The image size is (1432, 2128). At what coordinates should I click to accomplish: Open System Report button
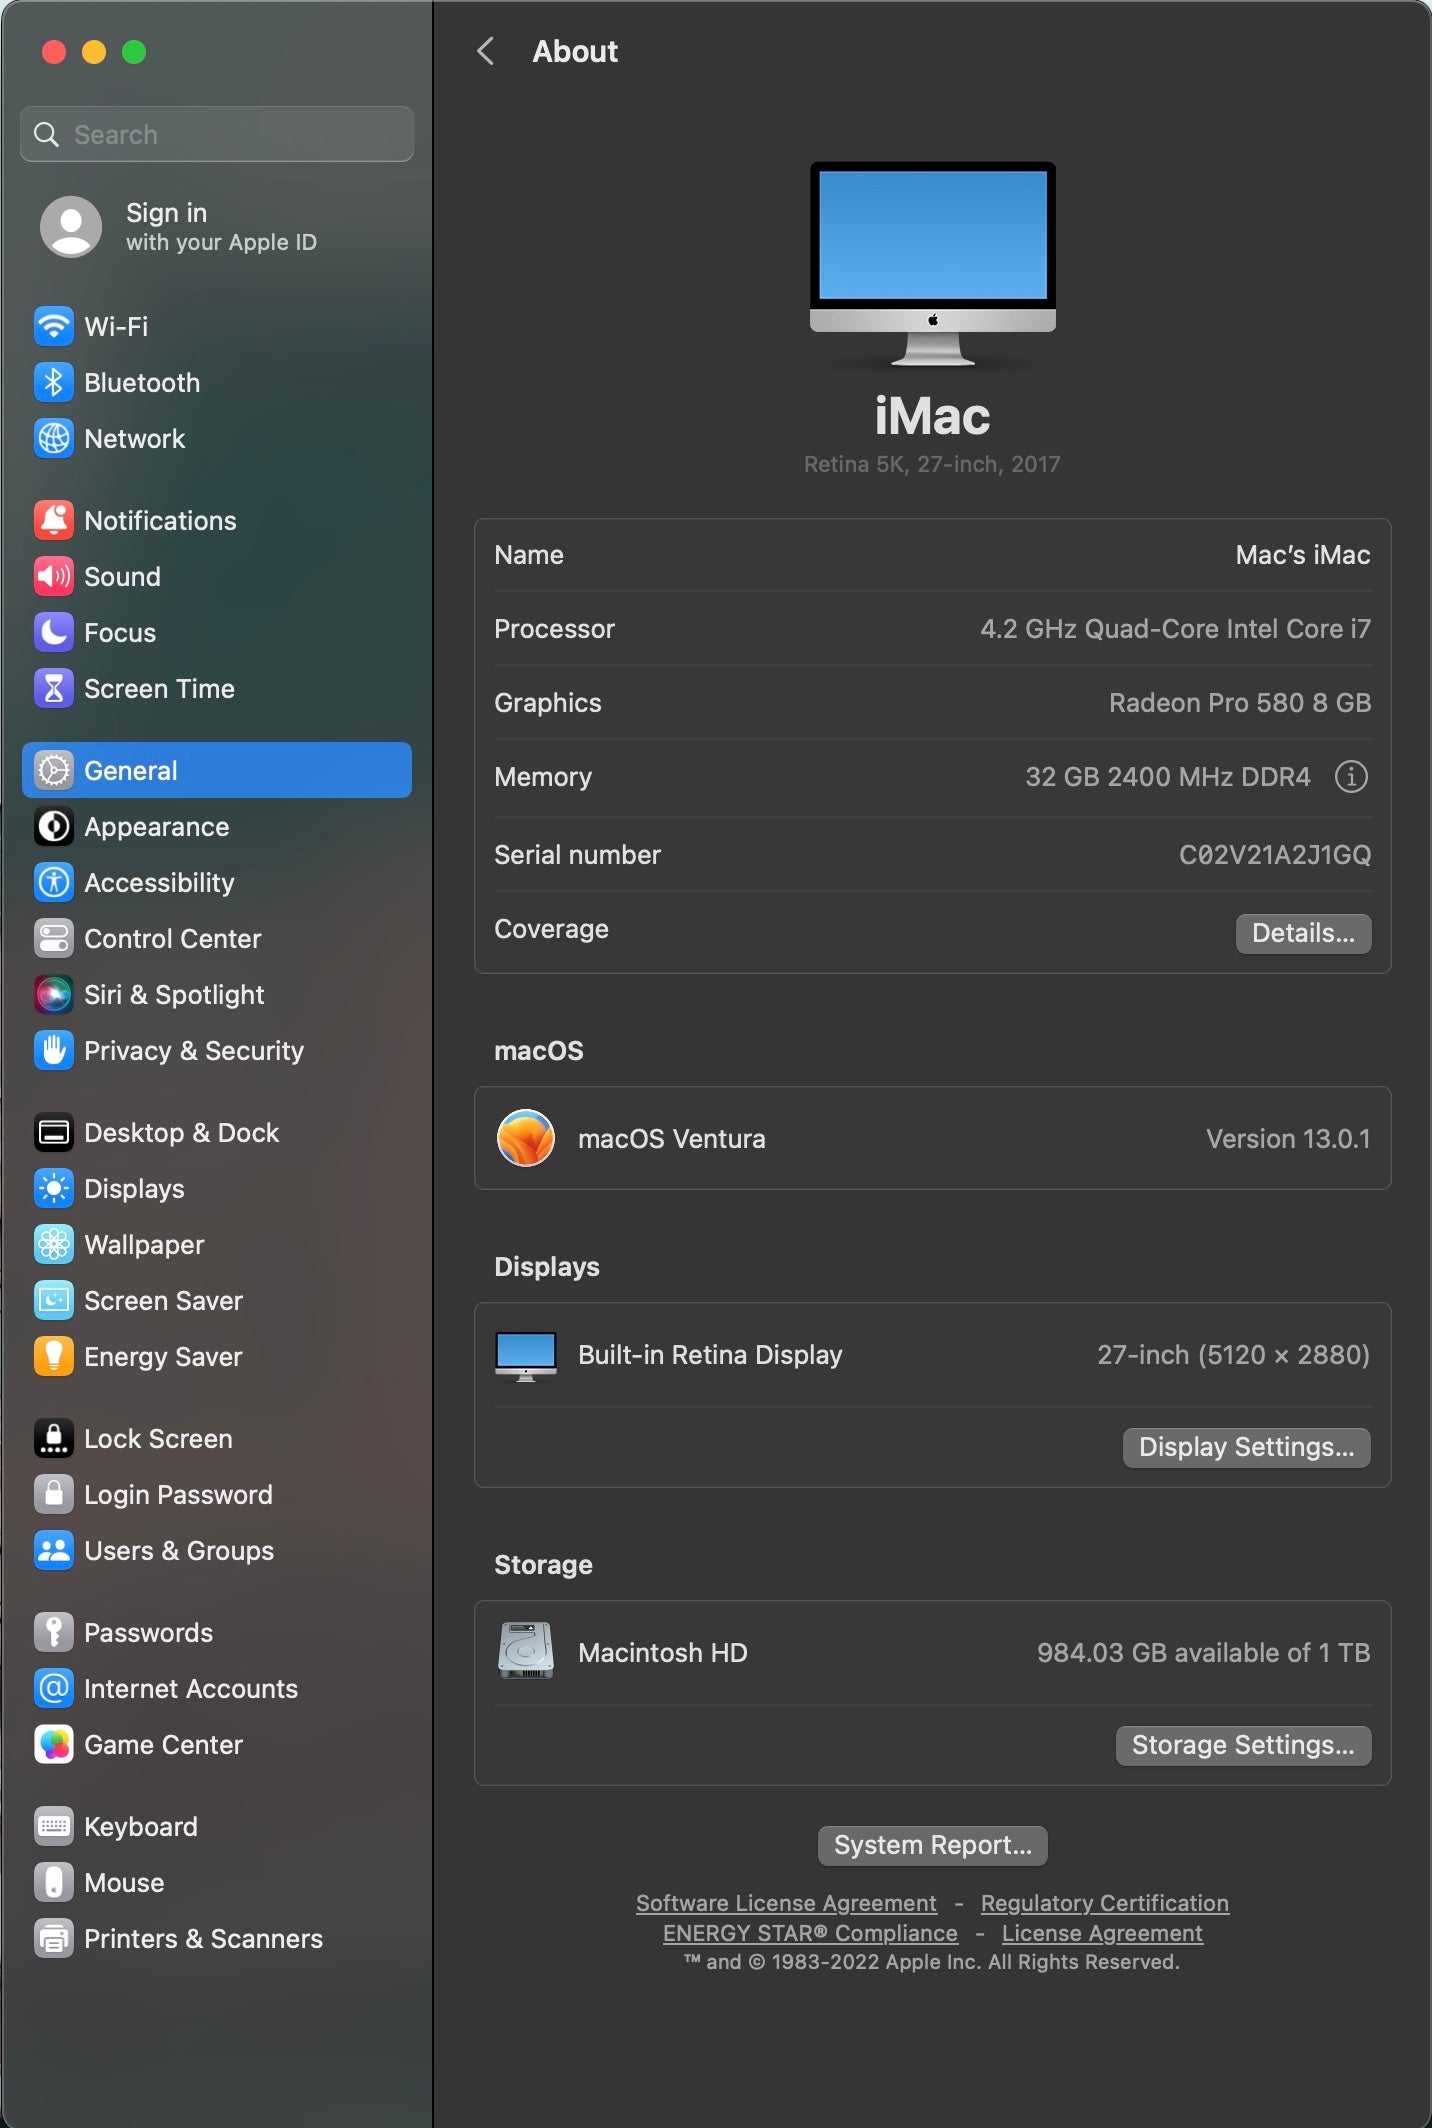tap(932, 1845)
